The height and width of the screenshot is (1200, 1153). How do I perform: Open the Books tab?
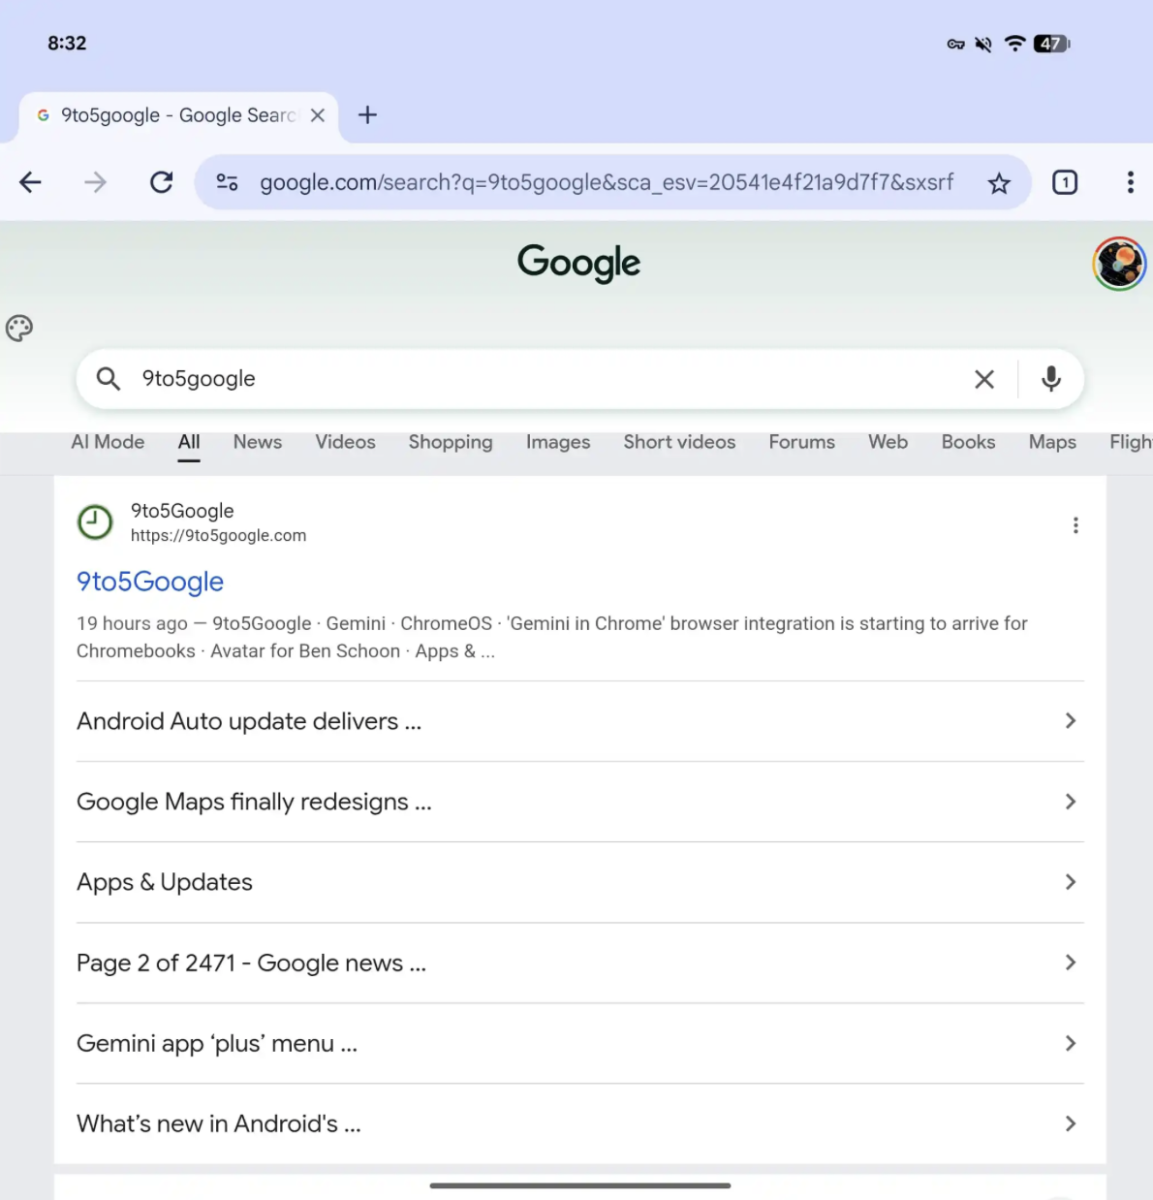point(968,442)
